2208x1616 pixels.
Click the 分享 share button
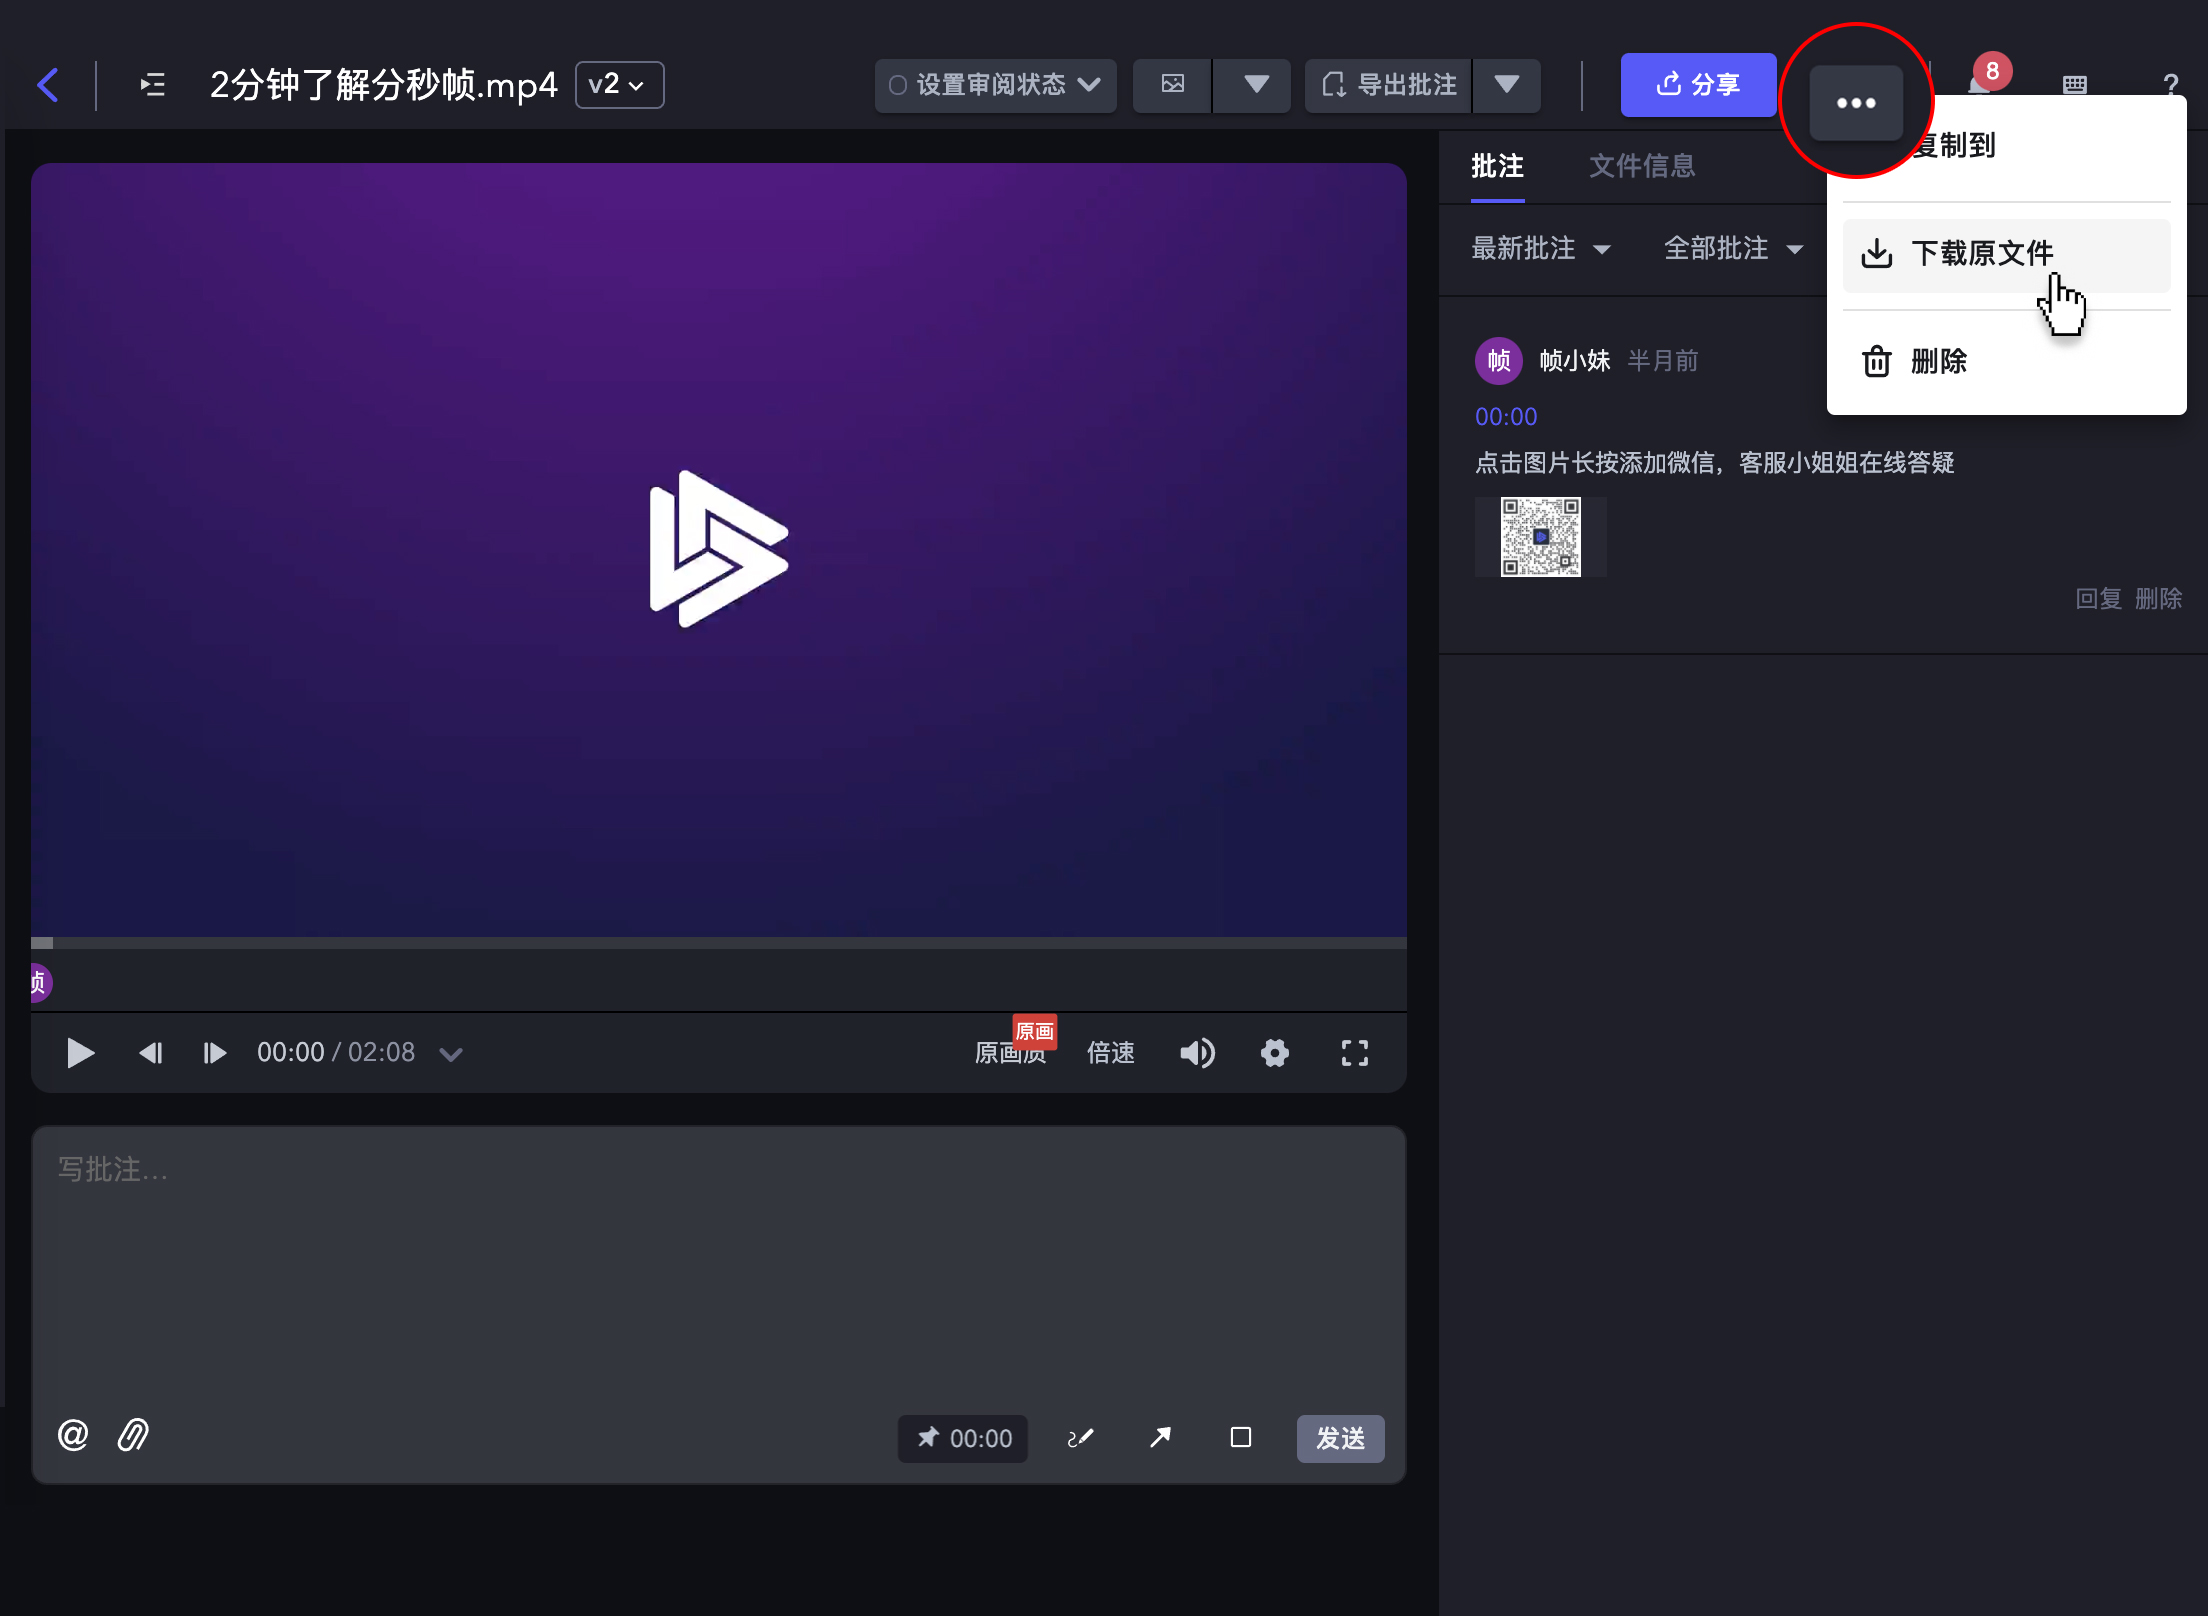[x=1698, y=85]
